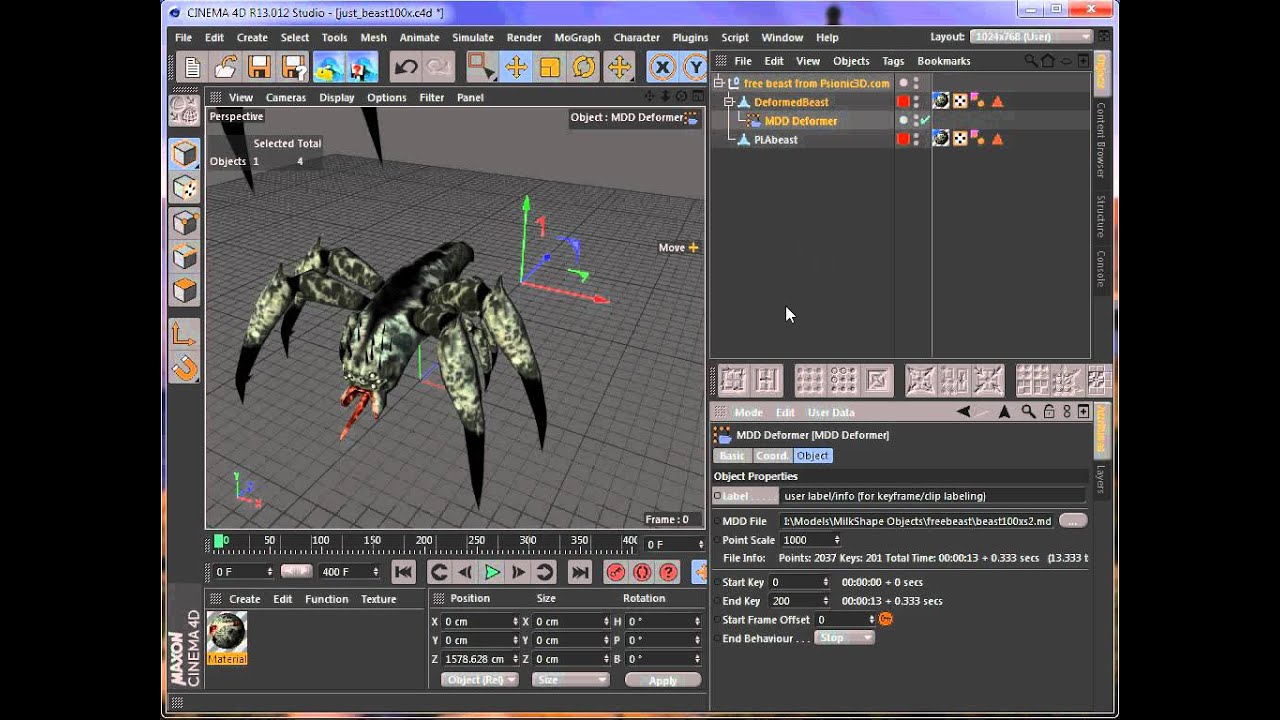Image resolution: width=1280 pixels, height=720 pixels.
Task: Switch to the Coord. tab
Action: 771,456
